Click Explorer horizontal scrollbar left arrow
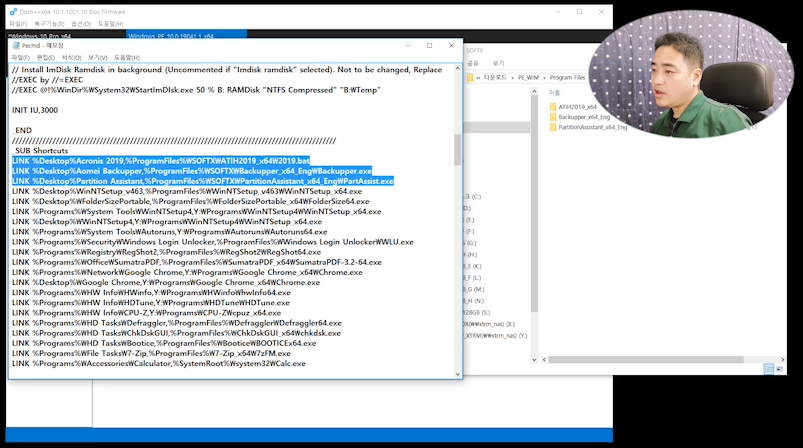 click(x=544, y=359)
